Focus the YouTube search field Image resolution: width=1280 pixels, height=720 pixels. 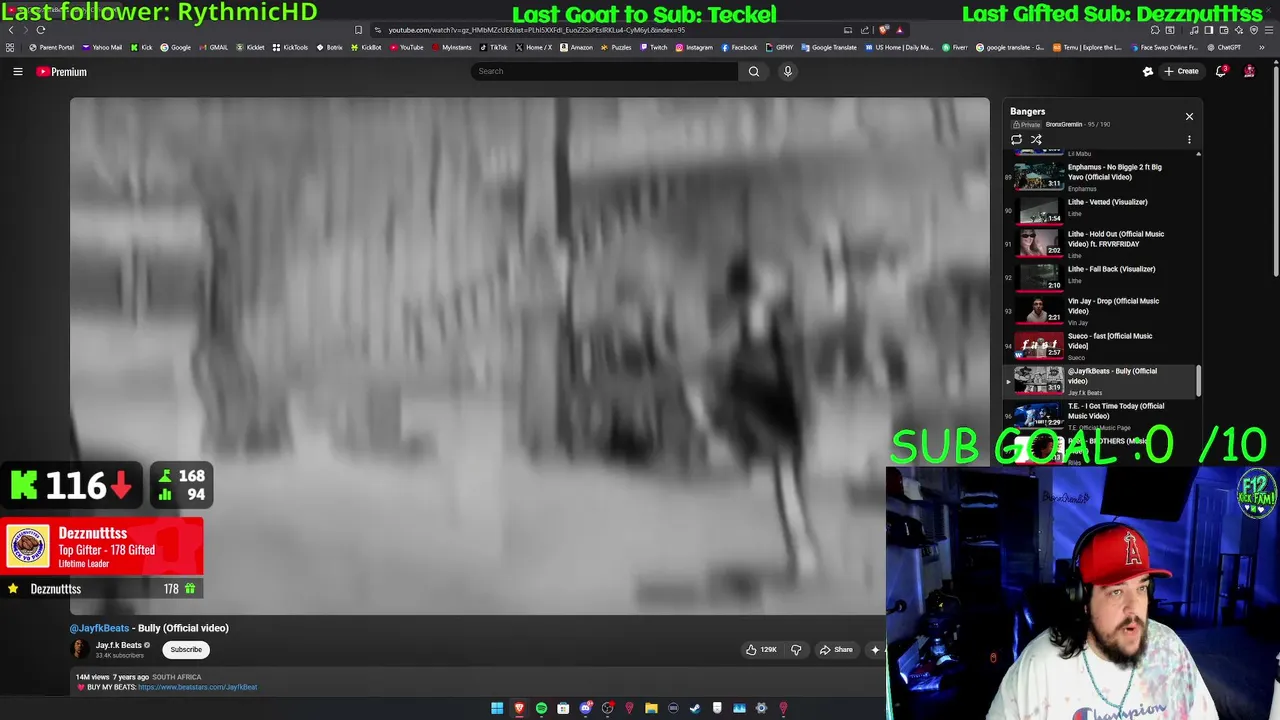click(x=605, y=71)
